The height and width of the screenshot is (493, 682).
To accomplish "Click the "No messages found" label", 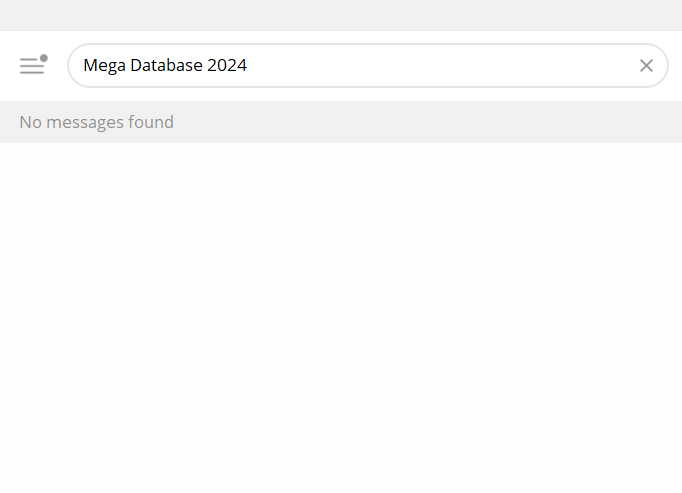I will tap(96, 122).
